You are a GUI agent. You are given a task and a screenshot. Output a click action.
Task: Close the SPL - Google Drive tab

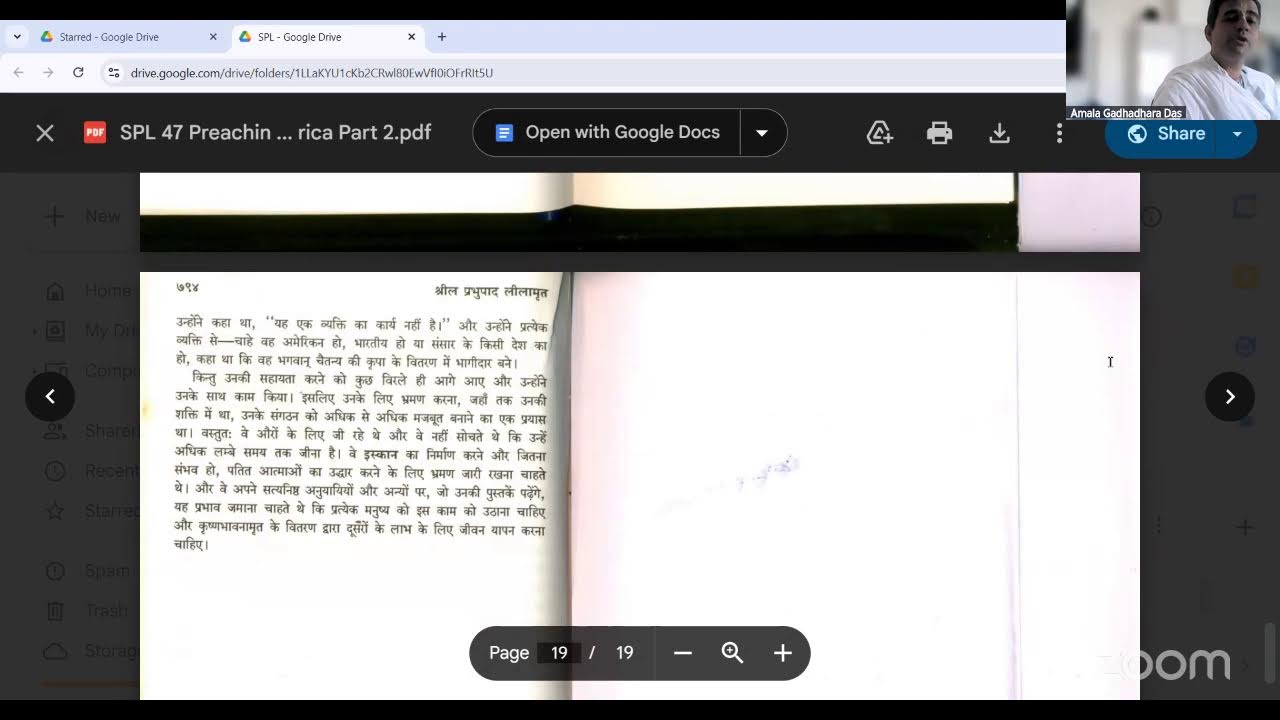(411, 37)
